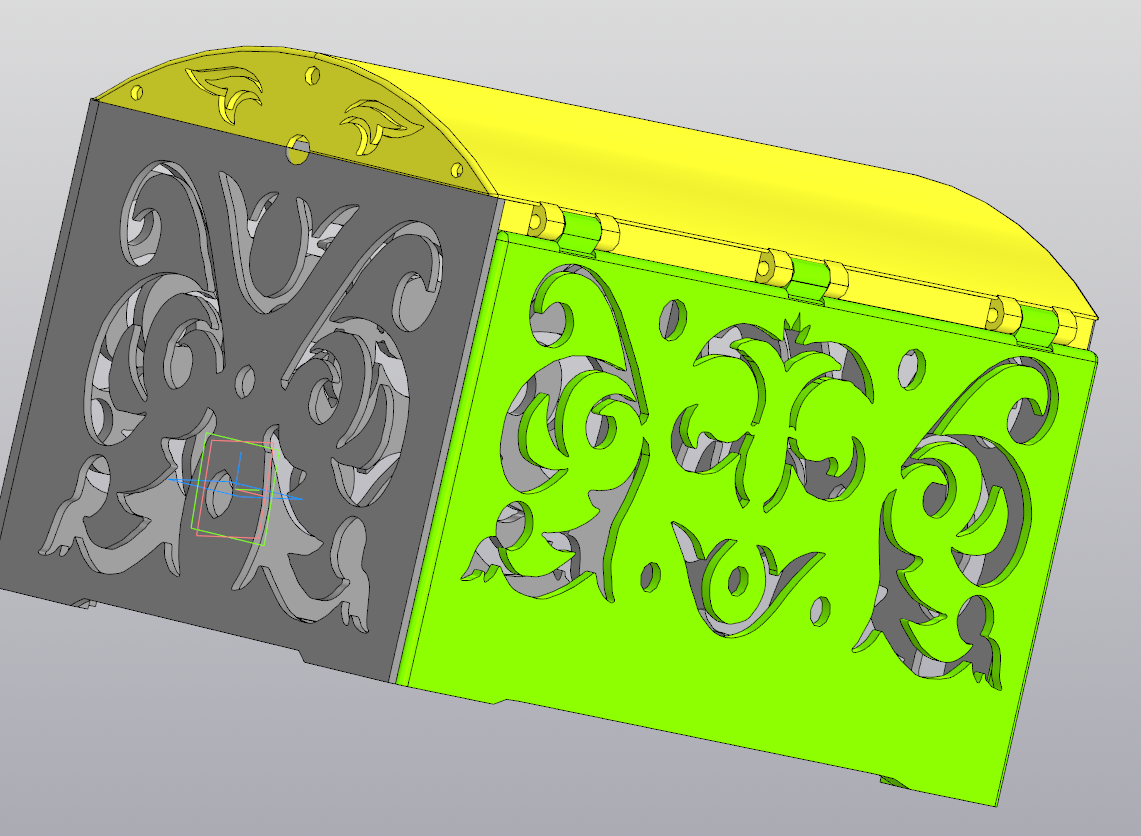Click the upper-right round hole in green panel
The height and width of the screenshot is (836, 1141).
coord(910,368)
